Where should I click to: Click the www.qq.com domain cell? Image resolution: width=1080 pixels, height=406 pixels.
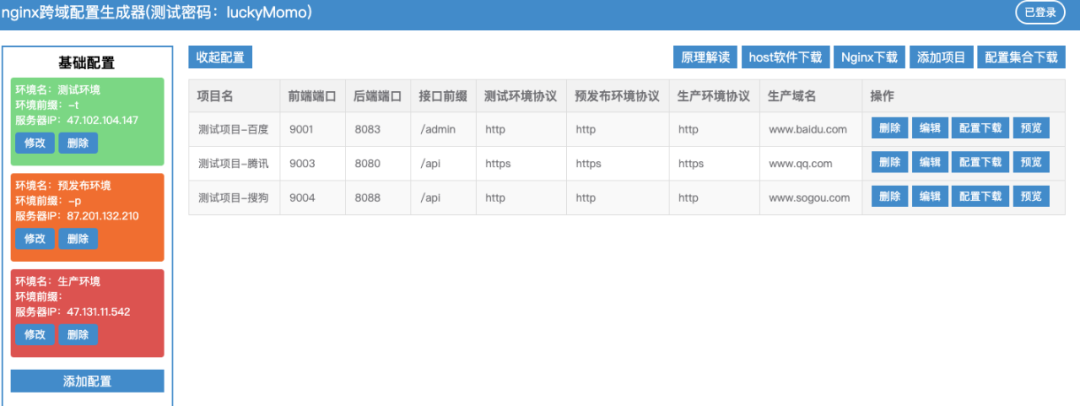[811, 163]
